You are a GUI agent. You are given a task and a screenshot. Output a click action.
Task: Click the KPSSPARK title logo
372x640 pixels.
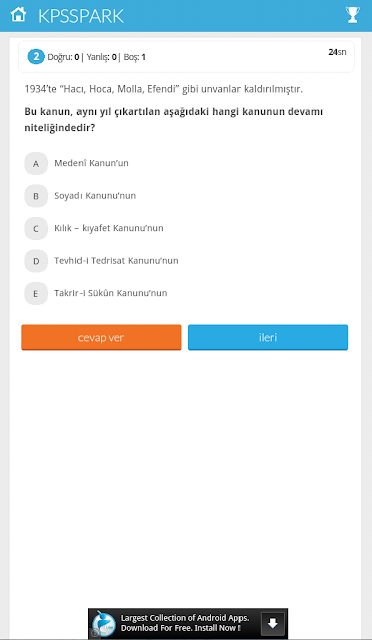tap(81, 16)
